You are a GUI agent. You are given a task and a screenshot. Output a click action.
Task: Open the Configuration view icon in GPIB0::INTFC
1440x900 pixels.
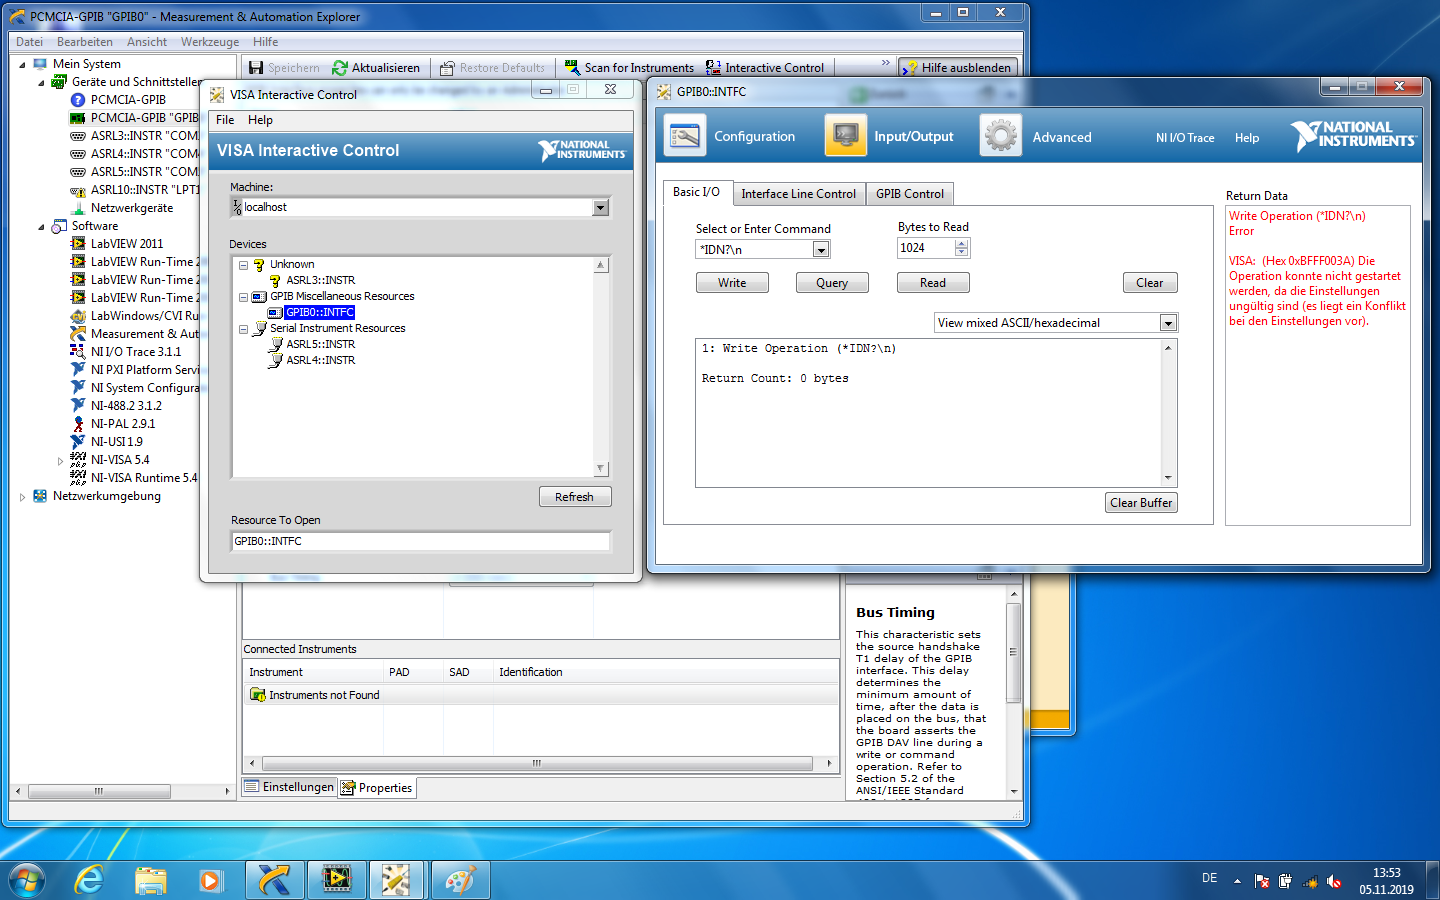pyautogui.click(x=685, y=136)
